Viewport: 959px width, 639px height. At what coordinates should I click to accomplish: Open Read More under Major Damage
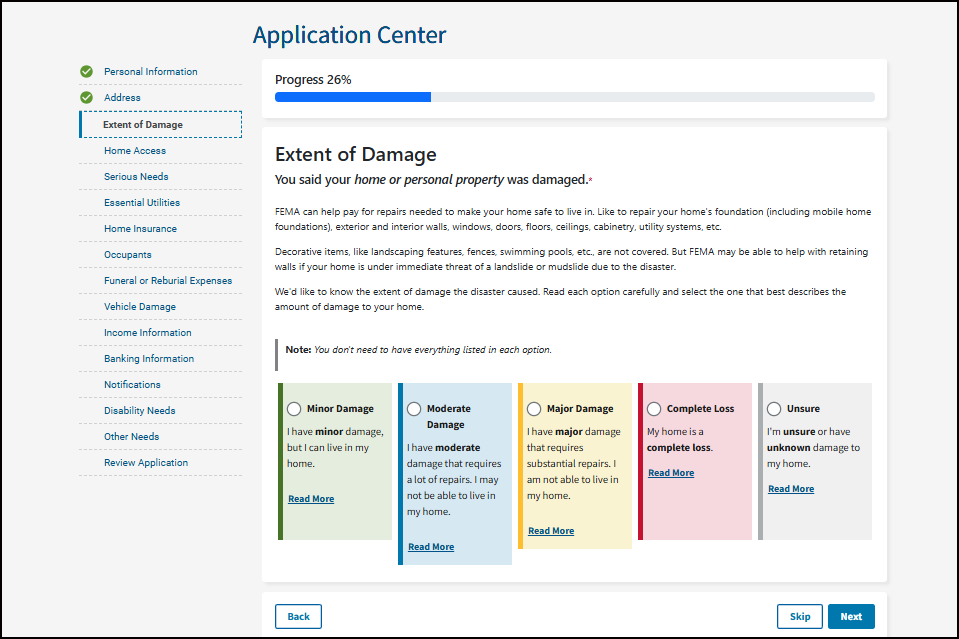tap(551, 531)
